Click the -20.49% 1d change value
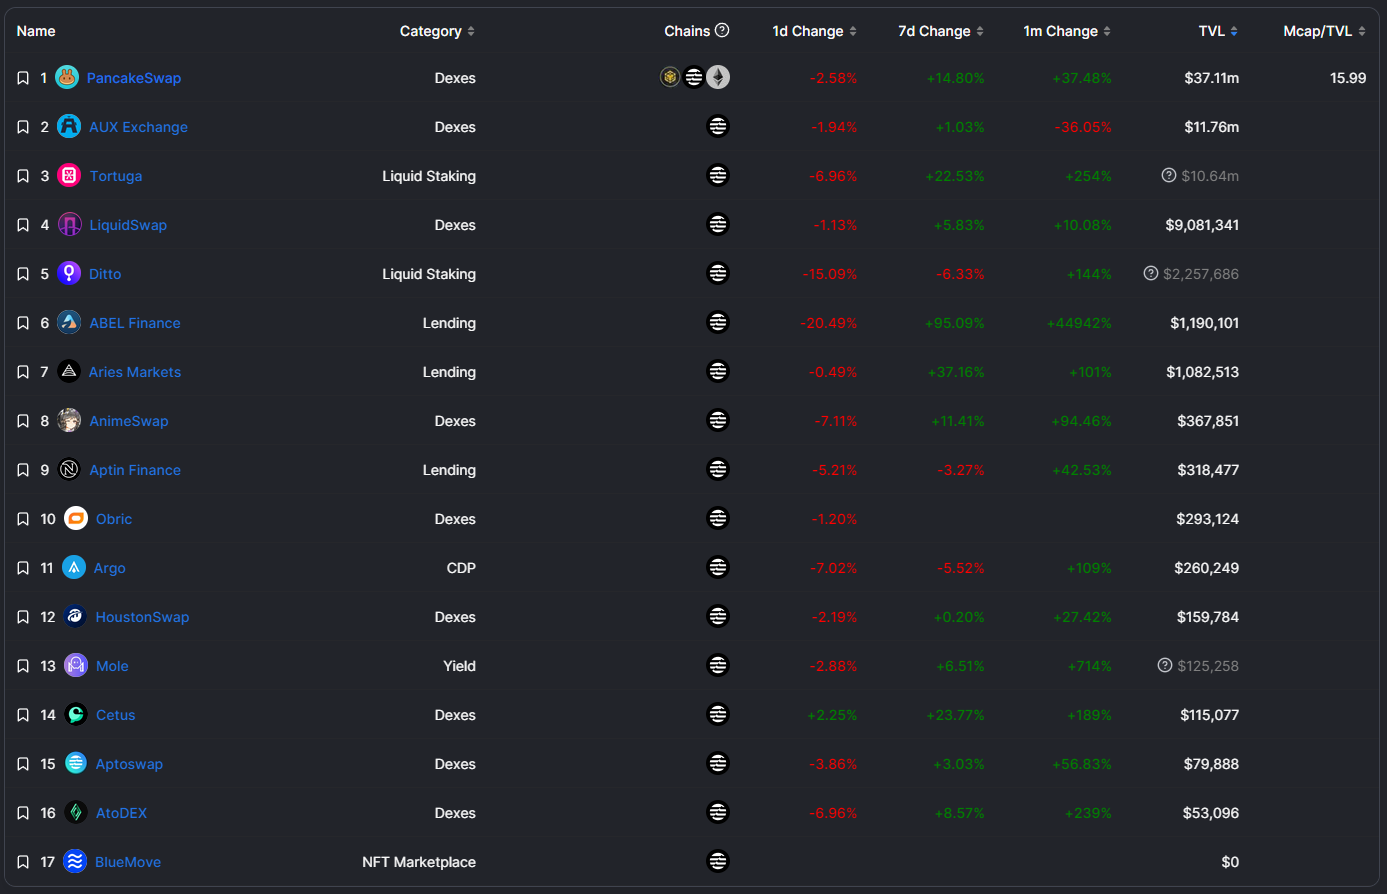Viewport: 1387px width, 894px height. pyautogui.click(x=829, y=323)
